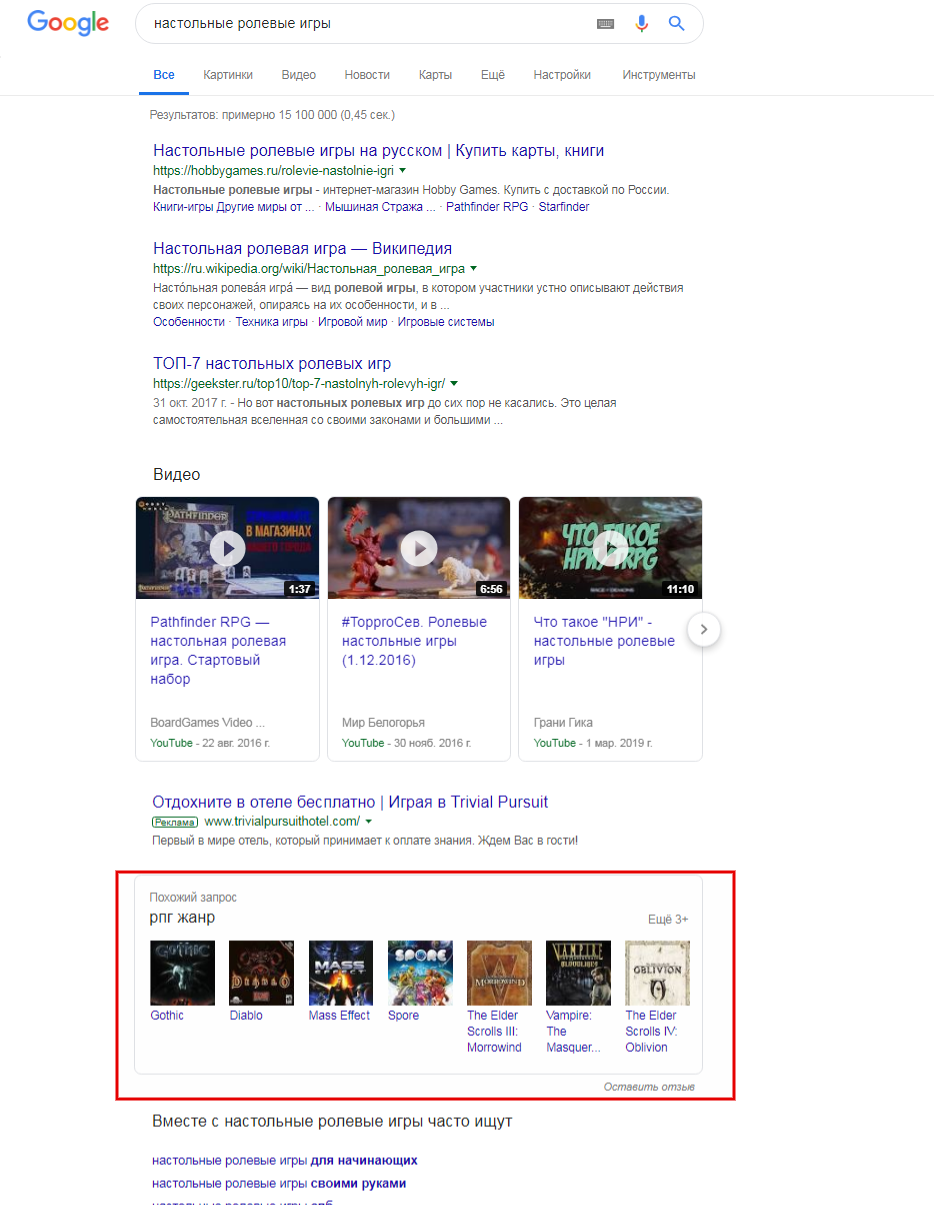Click Оставить отзыв feedback link
Screen dimensions: 934x1205
click(x=649, y=1087)
